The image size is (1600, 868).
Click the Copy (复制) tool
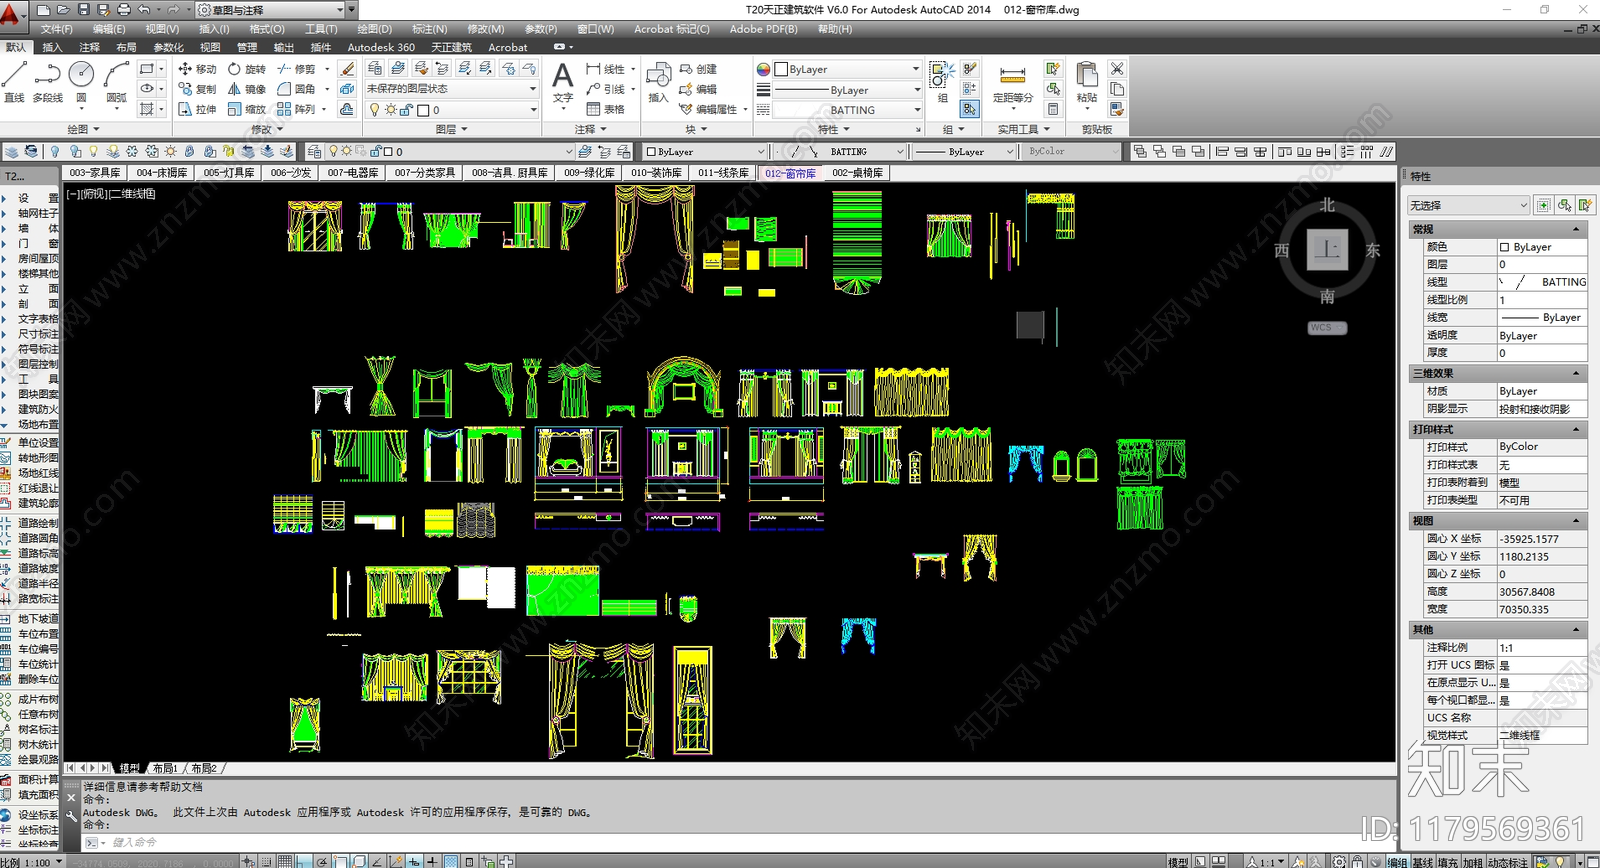point(197,89)
